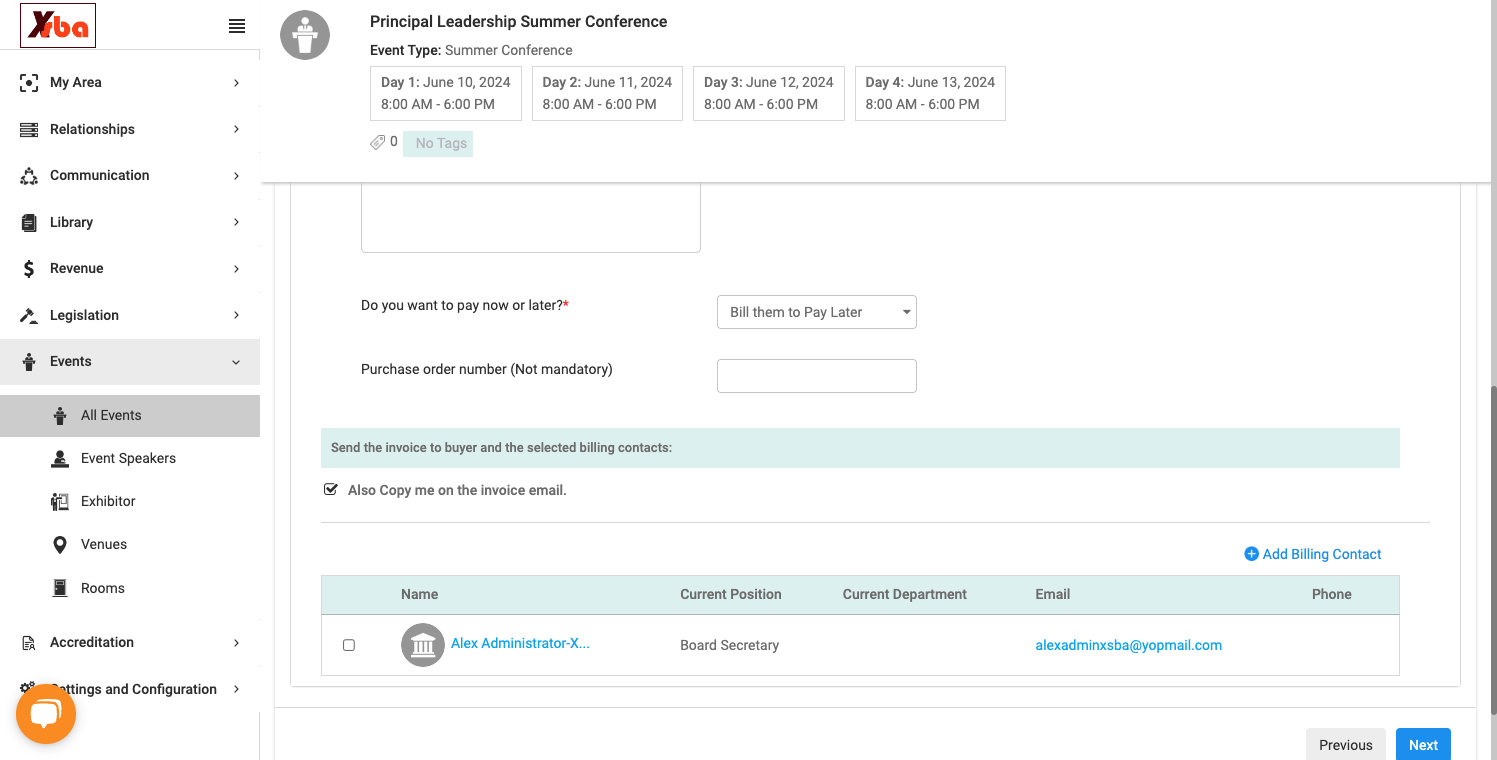Click the hamburger menu icon
Viewport: 1497px width, 760px height.
click(x=237, y=27)
